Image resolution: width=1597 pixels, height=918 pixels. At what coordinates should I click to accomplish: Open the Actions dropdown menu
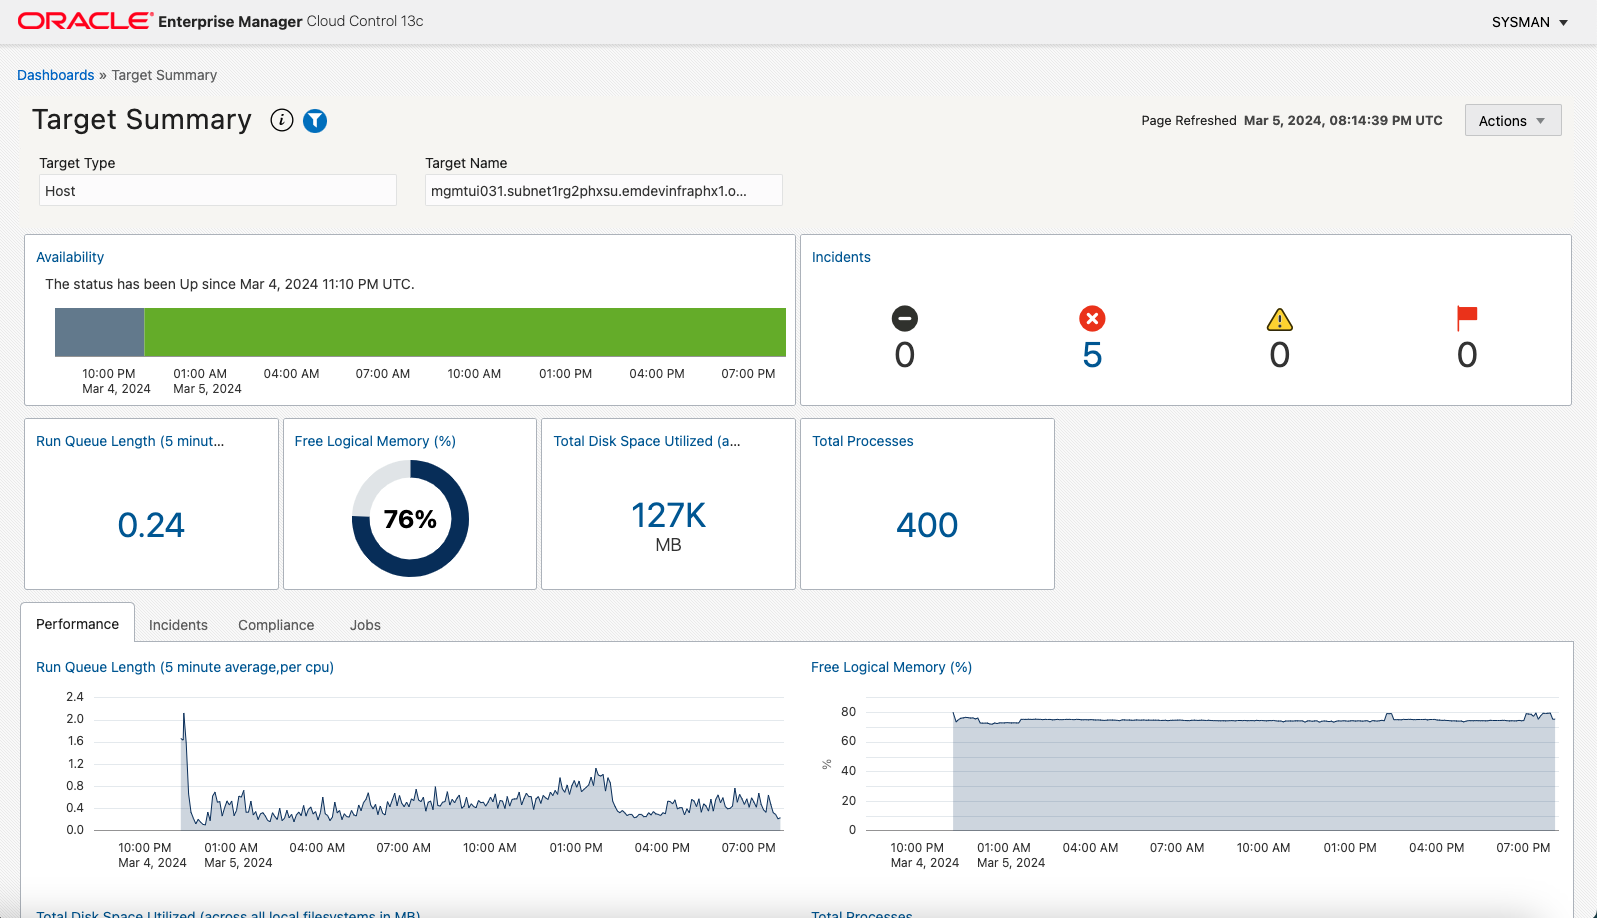click(x=1512, y=121)
